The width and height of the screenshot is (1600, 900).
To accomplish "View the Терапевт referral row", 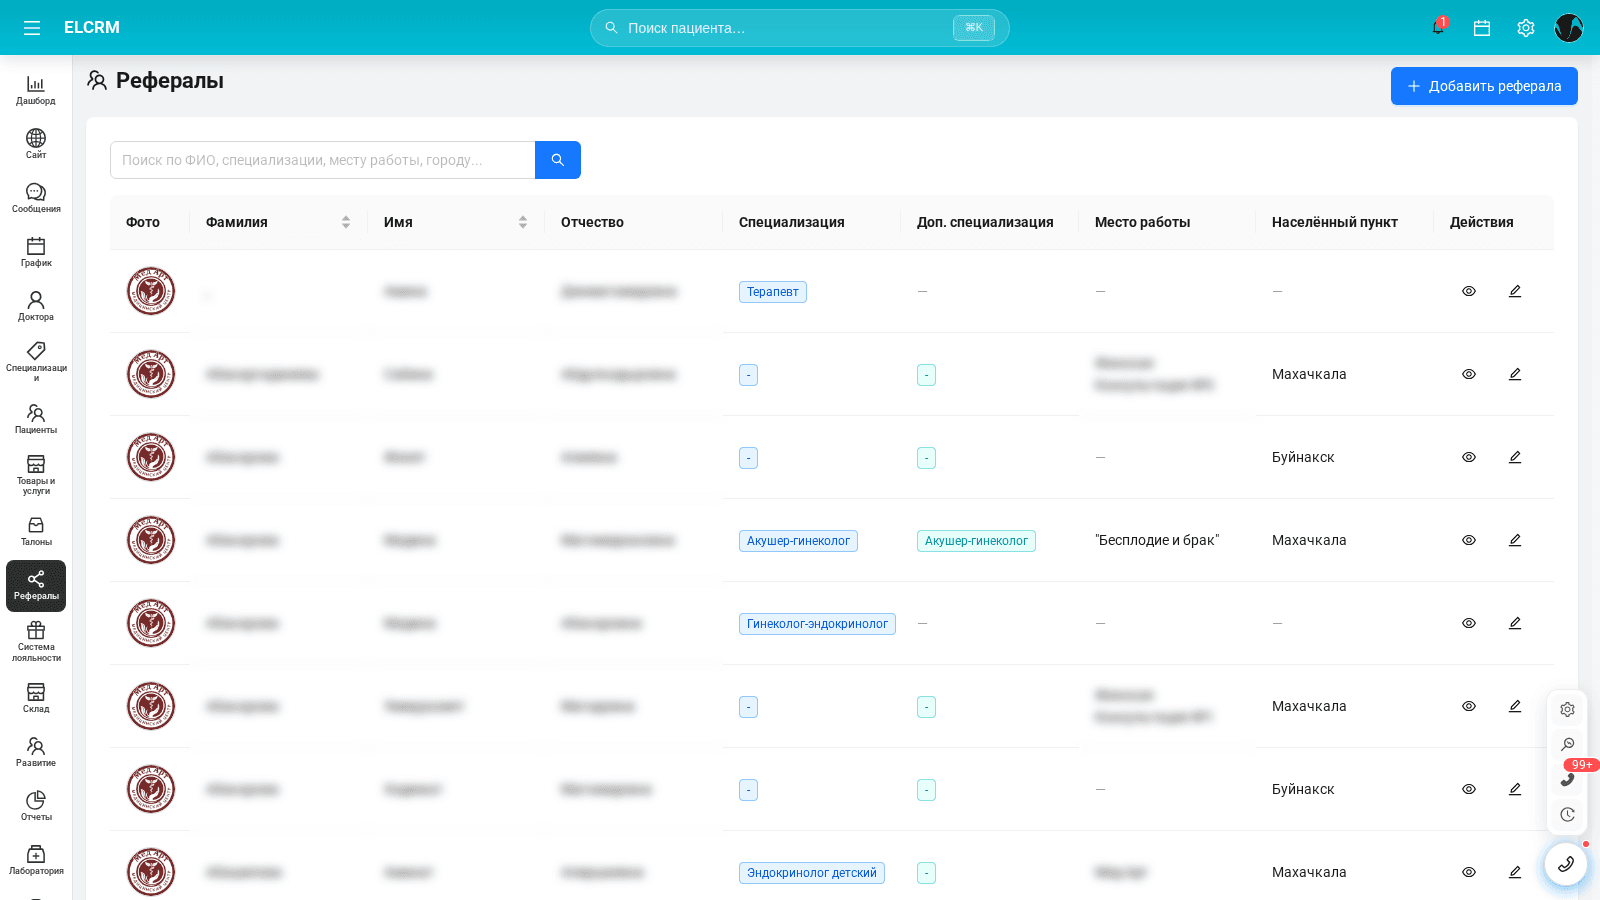I will coord(1469,291).
